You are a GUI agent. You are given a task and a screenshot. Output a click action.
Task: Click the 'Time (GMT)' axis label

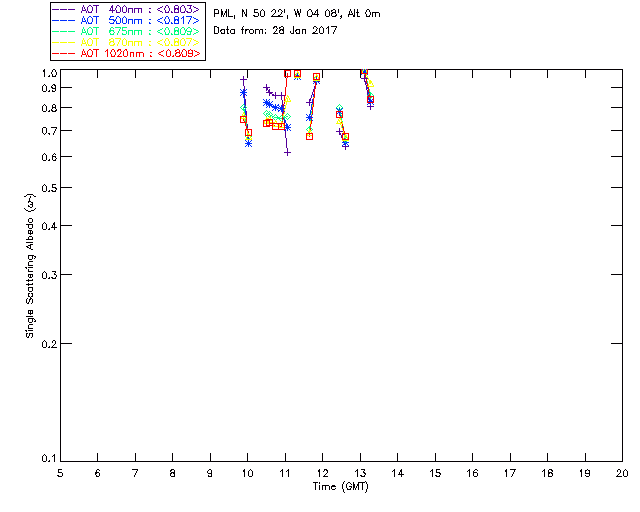coord(341,487)
